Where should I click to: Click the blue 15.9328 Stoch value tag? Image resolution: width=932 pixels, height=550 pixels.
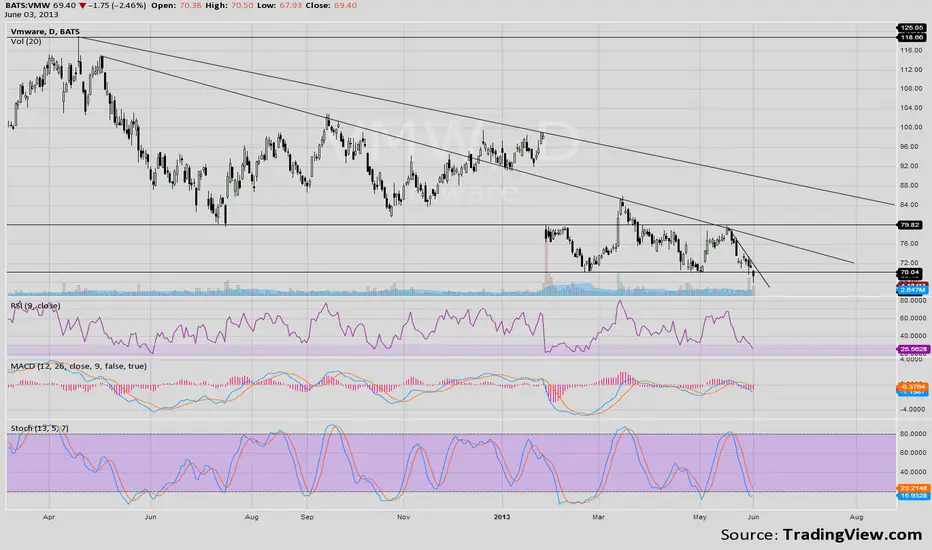pyautogui.click(x=912, y=495)
